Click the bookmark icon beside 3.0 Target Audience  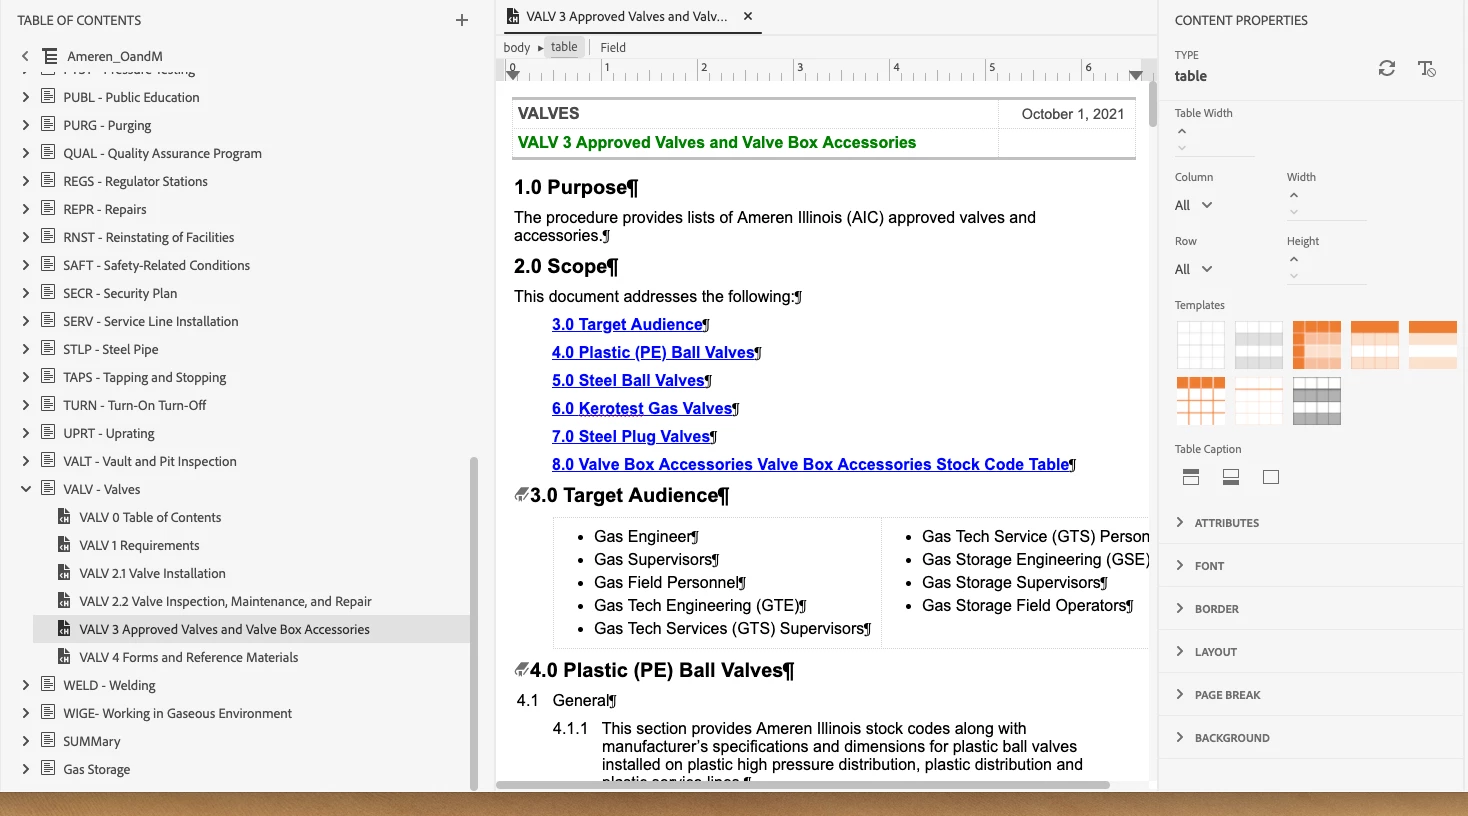(x=521, y=495)
